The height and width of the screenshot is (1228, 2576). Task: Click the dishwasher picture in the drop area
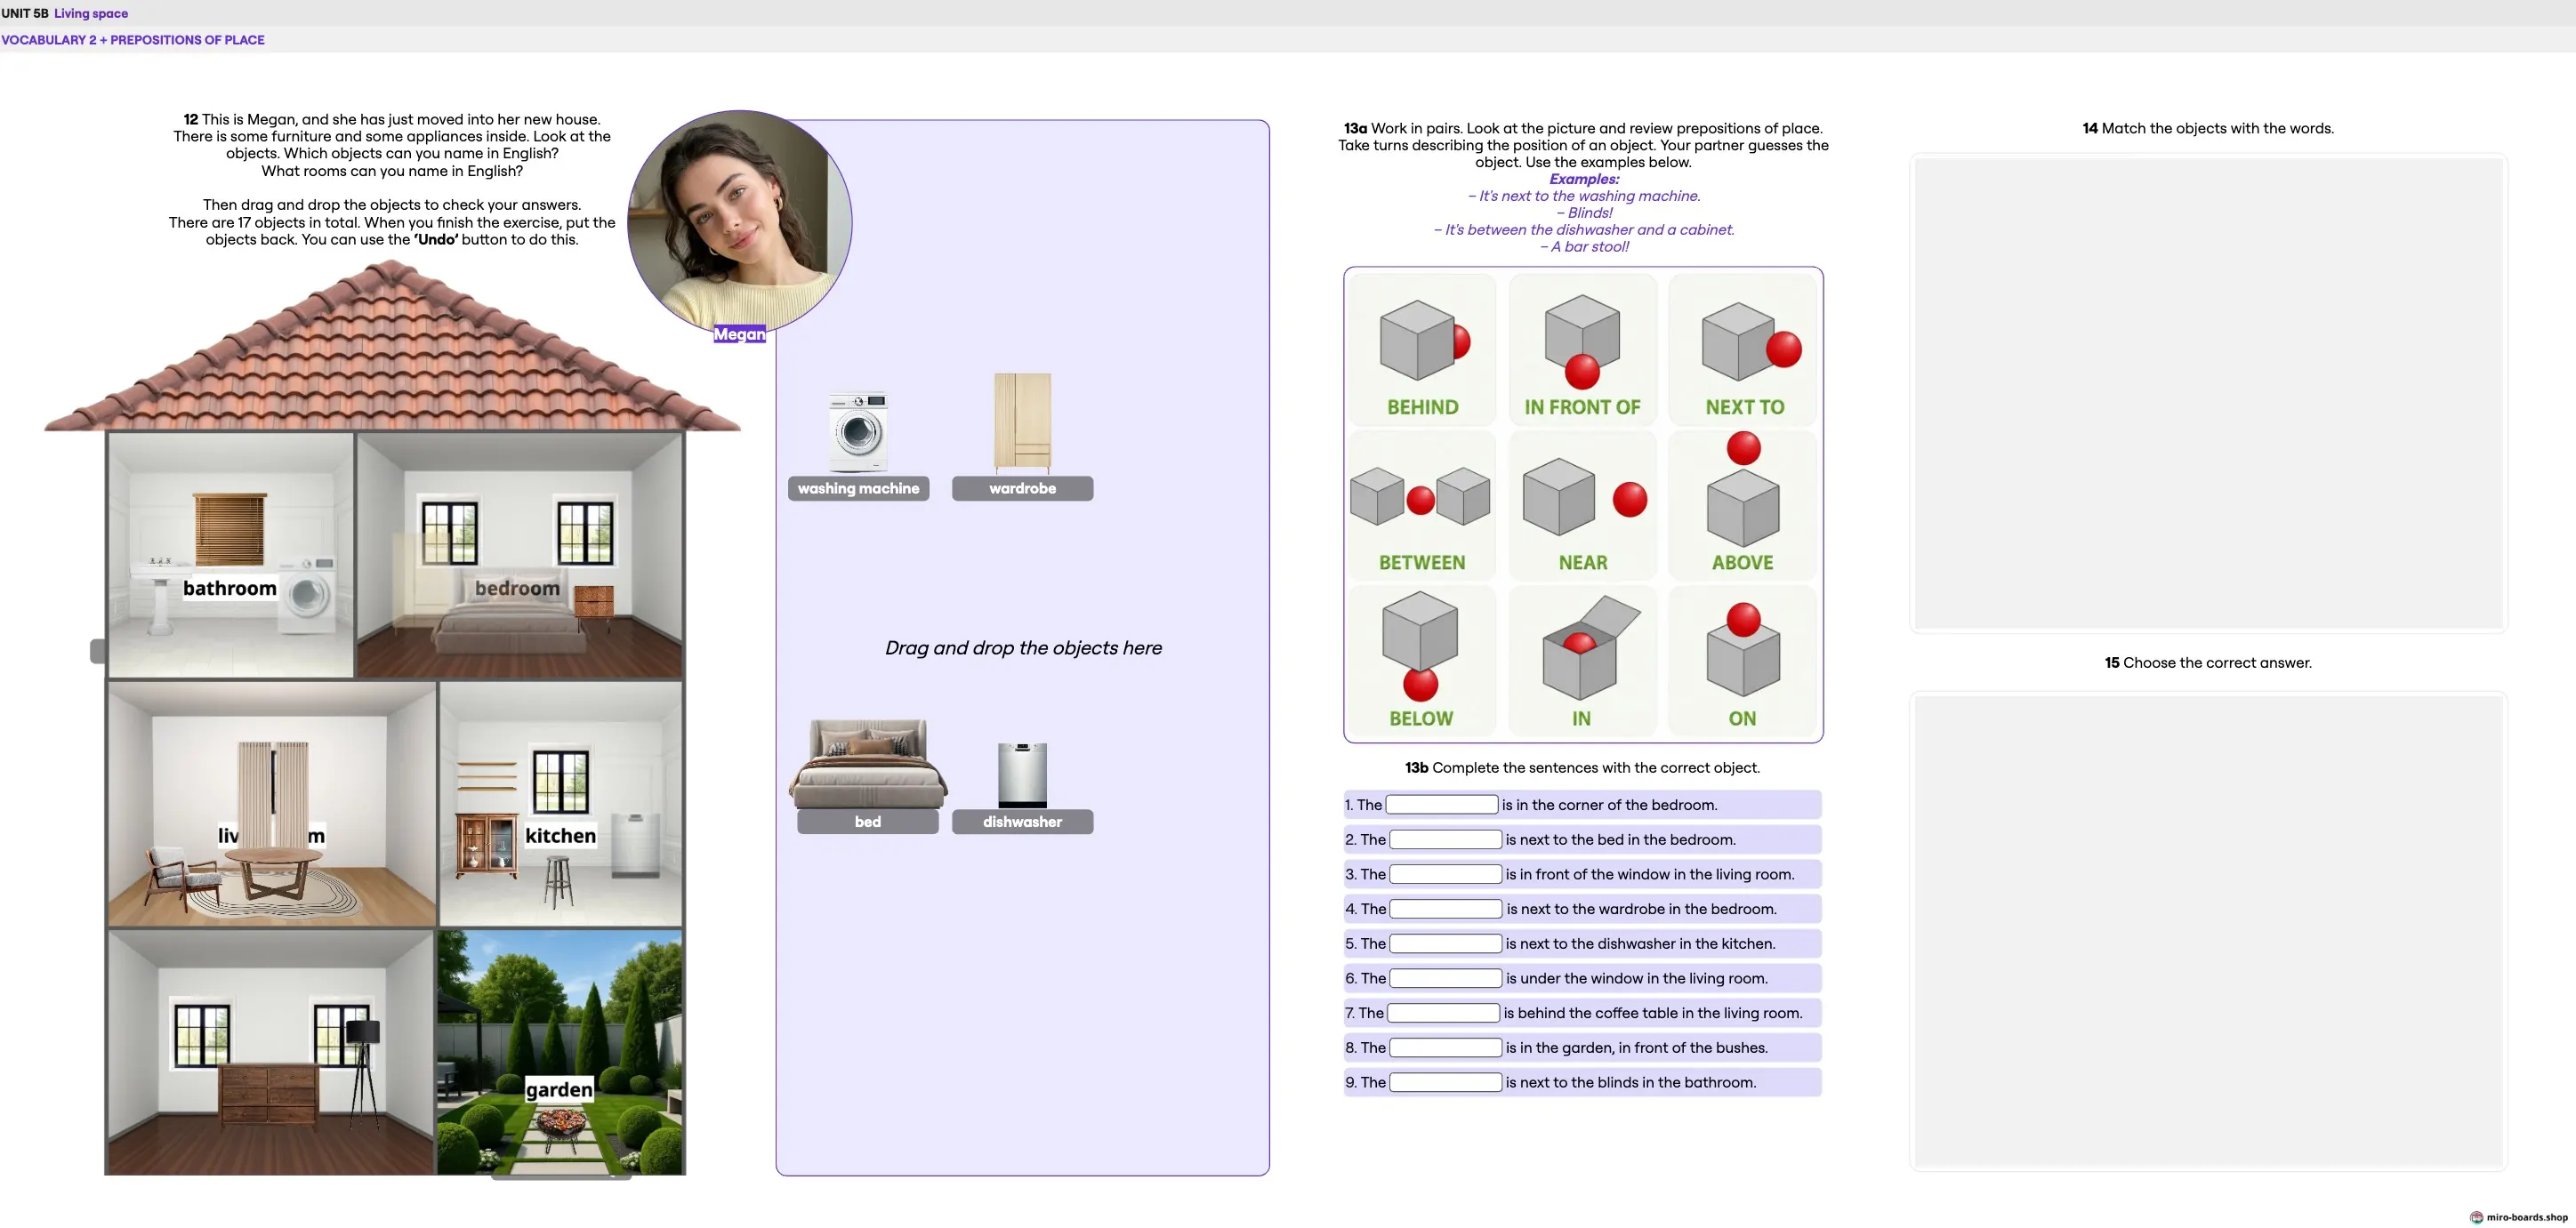[1022, 775]
